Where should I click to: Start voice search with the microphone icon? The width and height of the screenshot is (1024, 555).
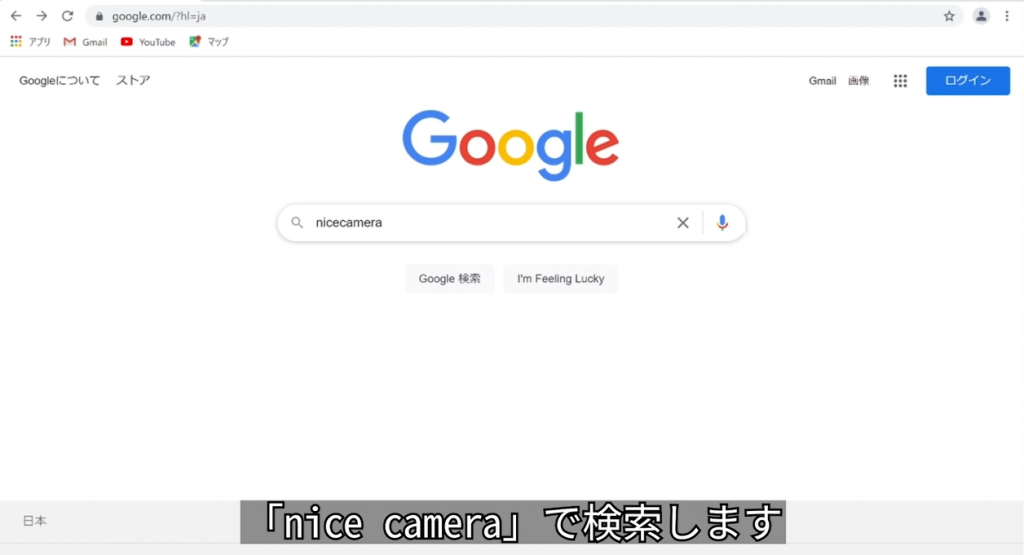722,223
